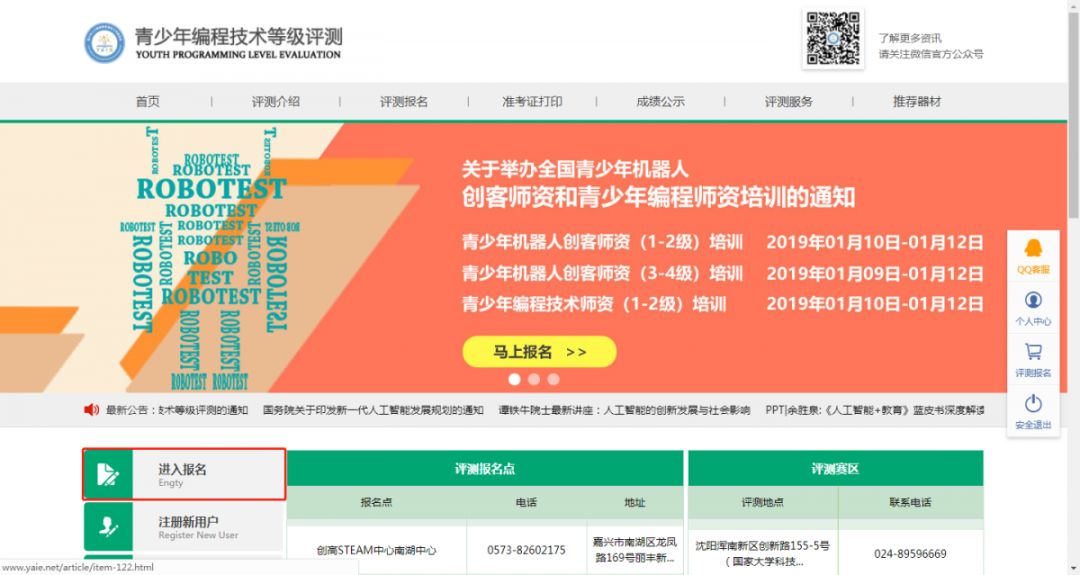Select the second carousel dot
Viewport: 1080px width, 575px height.
pos(534,379)
